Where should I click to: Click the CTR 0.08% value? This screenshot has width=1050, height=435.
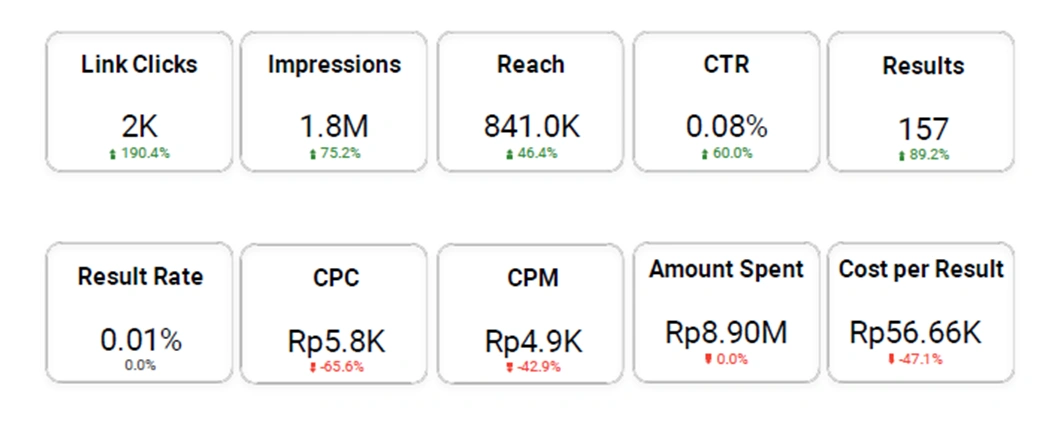click(727, 126)
